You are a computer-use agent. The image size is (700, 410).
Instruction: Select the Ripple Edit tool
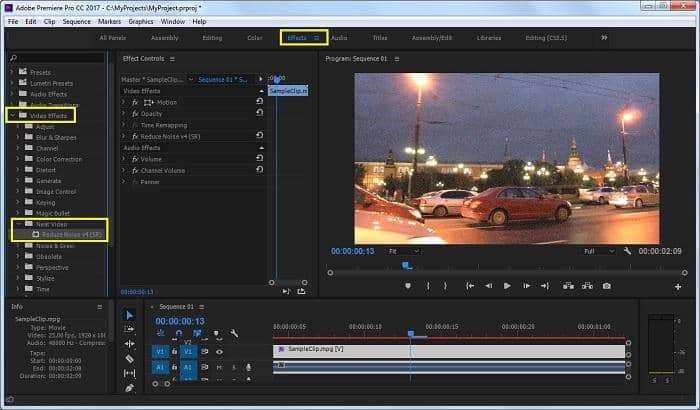click(x=129, y=343)
